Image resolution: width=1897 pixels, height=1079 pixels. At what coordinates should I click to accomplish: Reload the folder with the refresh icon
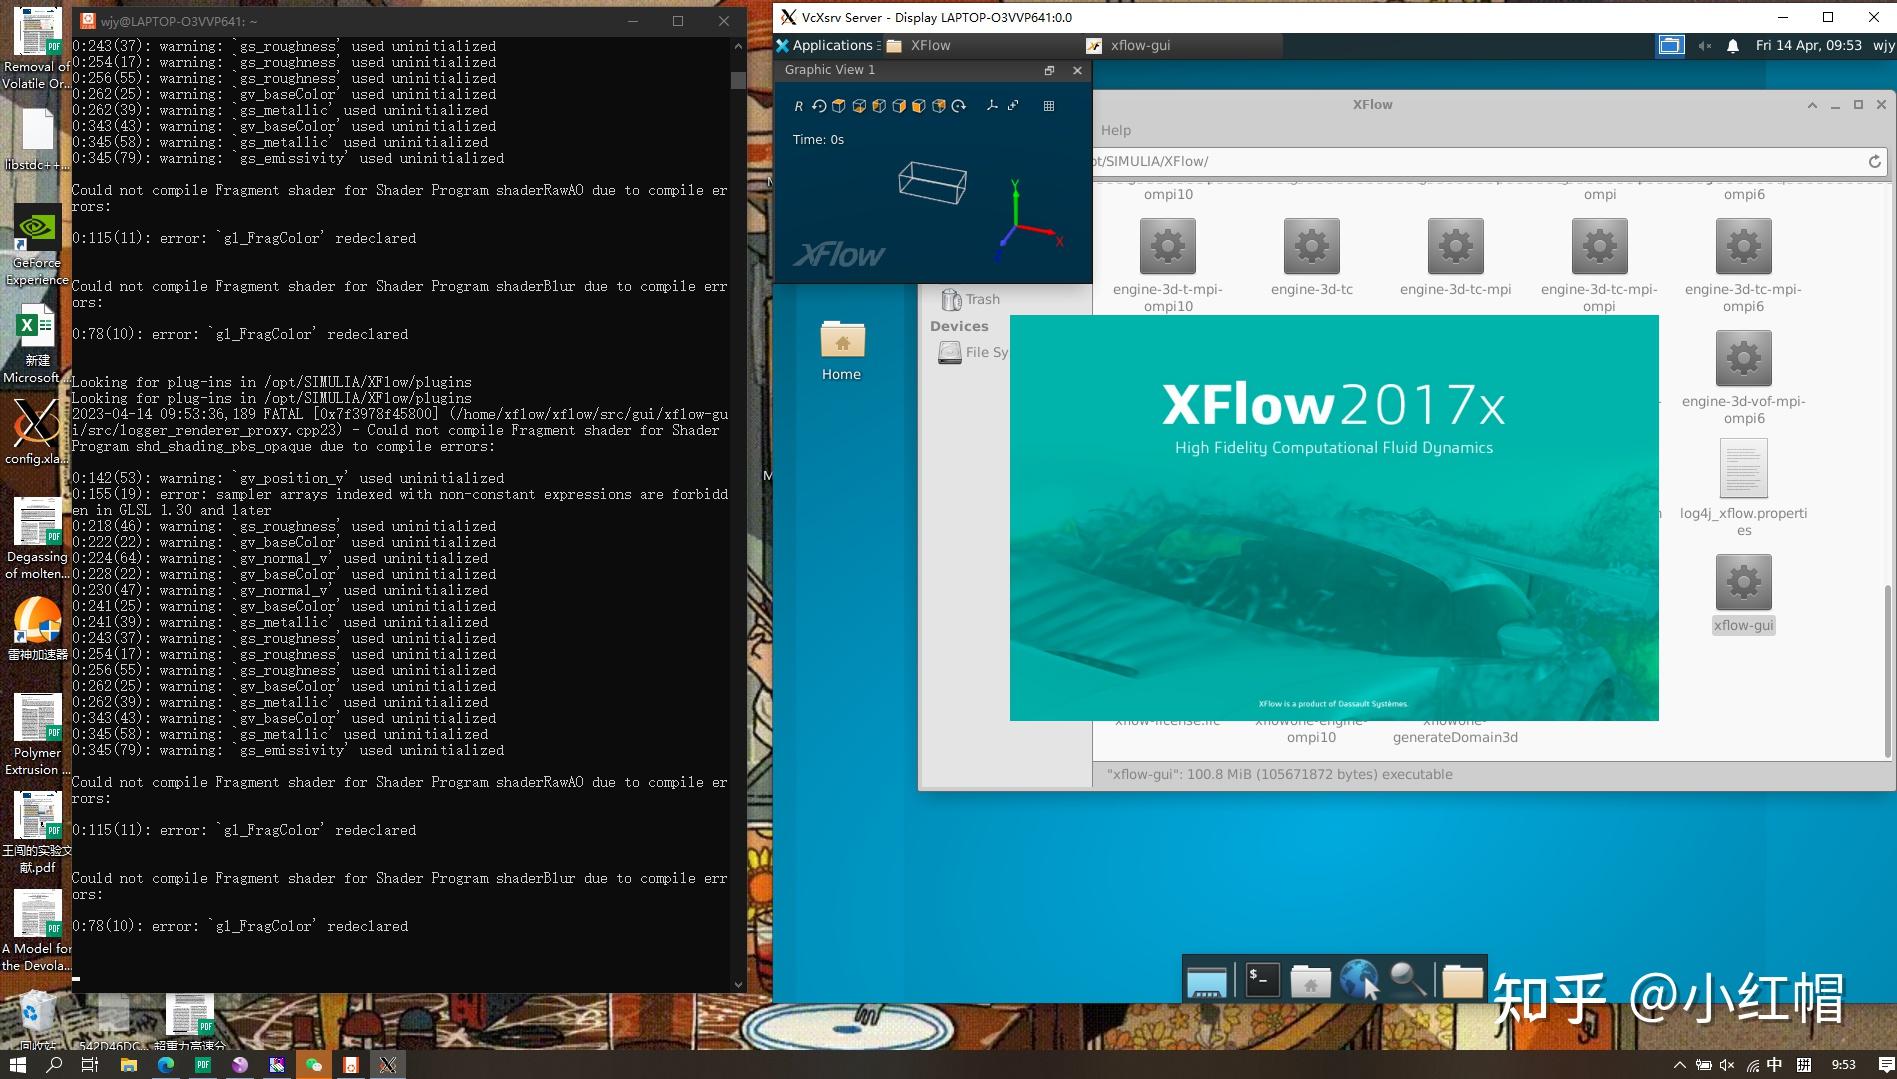[x=1874, y=161]
